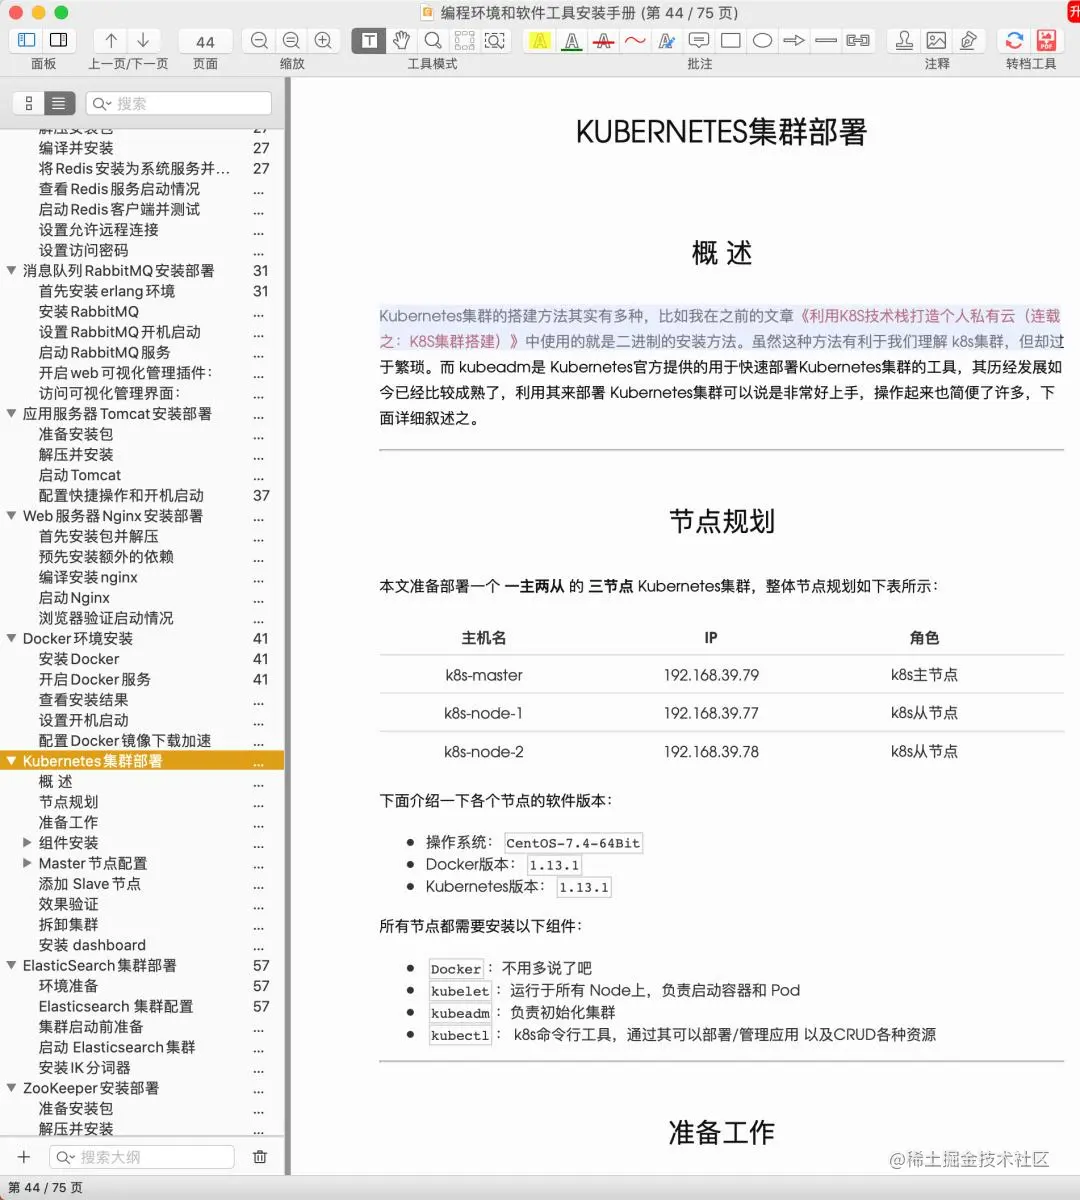The image size is (1080, 1200).
Task: Select the ellipse shape annotation tool
Action: tap(762, 40)
